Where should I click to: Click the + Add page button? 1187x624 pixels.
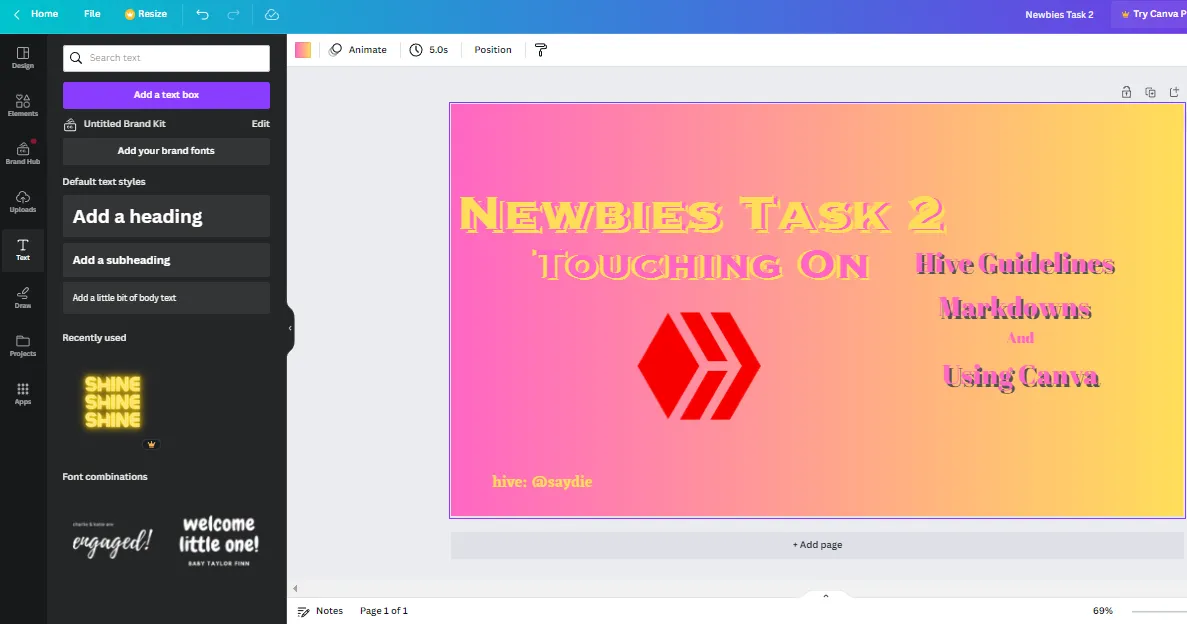tap(818, 545)
